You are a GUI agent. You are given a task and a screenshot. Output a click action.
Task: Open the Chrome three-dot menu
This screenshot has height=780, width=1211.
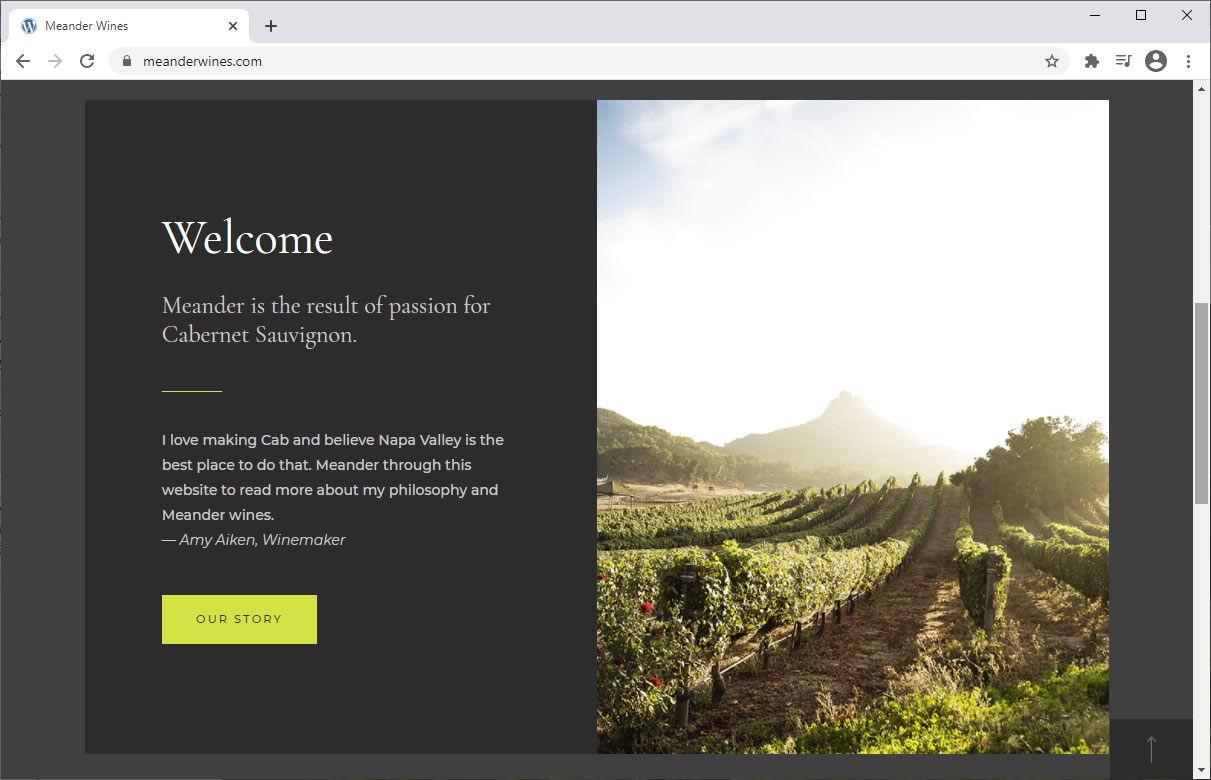(x=1188, y=61)
